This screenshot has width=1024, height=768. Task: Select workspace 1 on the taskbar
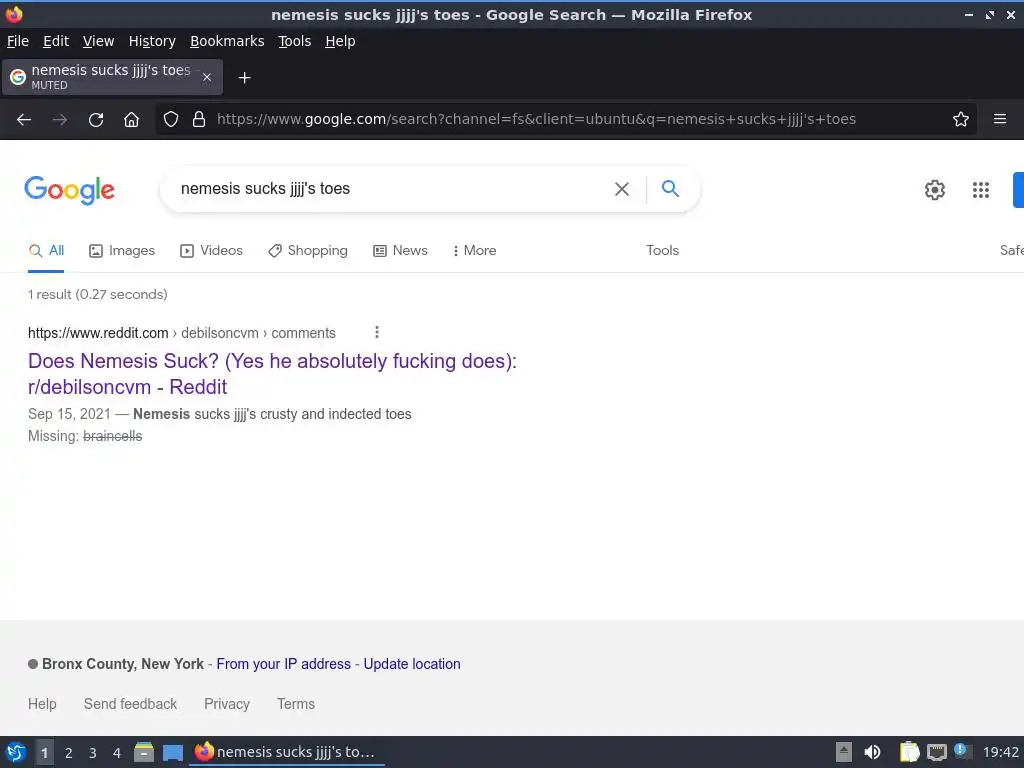pyautogui.click(x=44, y=753)
